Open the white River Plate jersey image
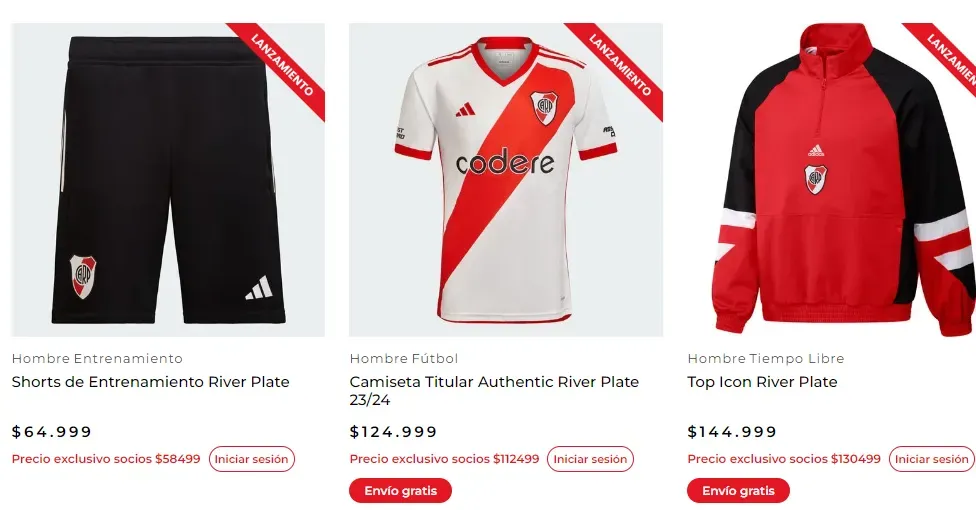 505,180
